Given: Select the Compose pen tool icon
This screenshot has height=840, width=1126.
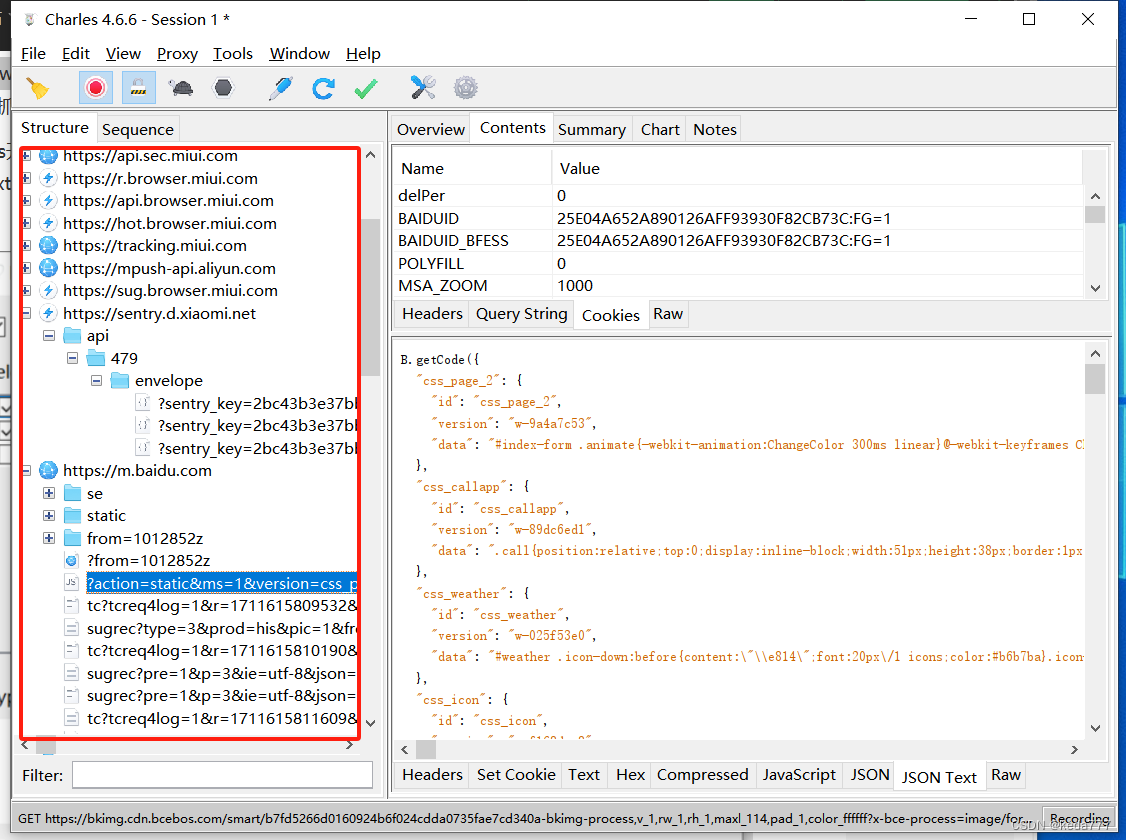Looking at the screenshot, I should pyautogui.click(x=280, y=87).
